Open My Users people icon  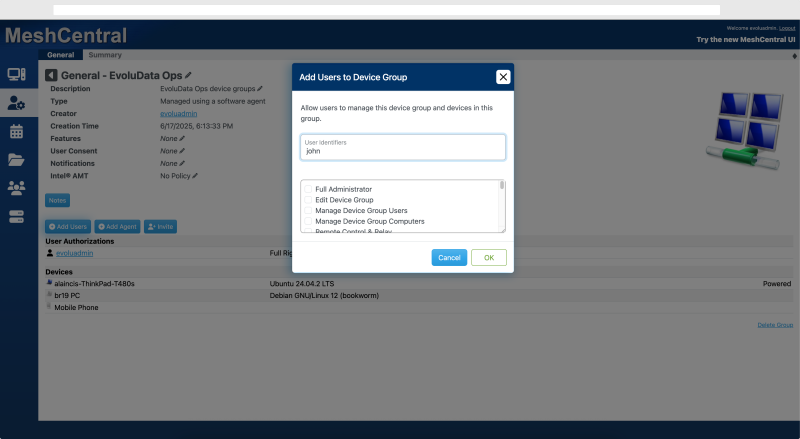[16, 188]
